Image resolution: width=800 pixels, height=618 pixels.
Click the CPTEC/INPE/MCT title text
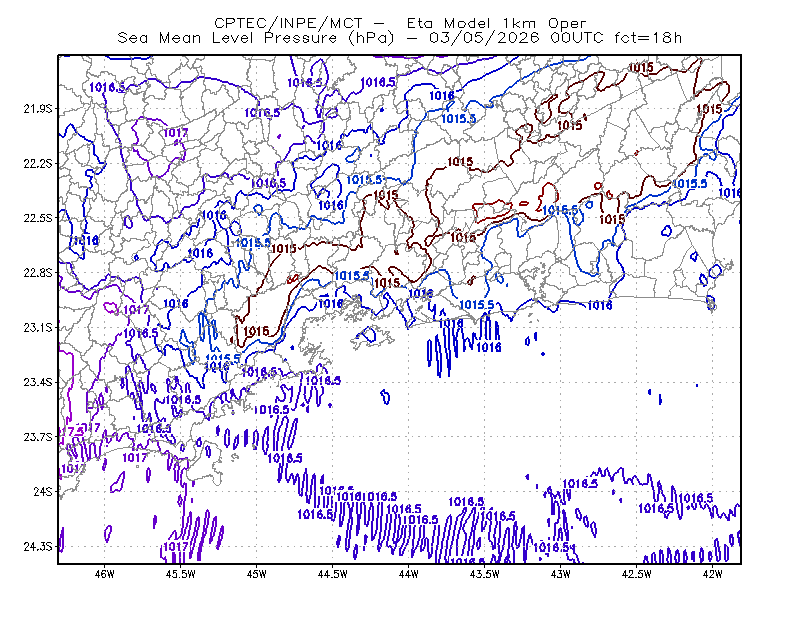click(x=288, y=23)
